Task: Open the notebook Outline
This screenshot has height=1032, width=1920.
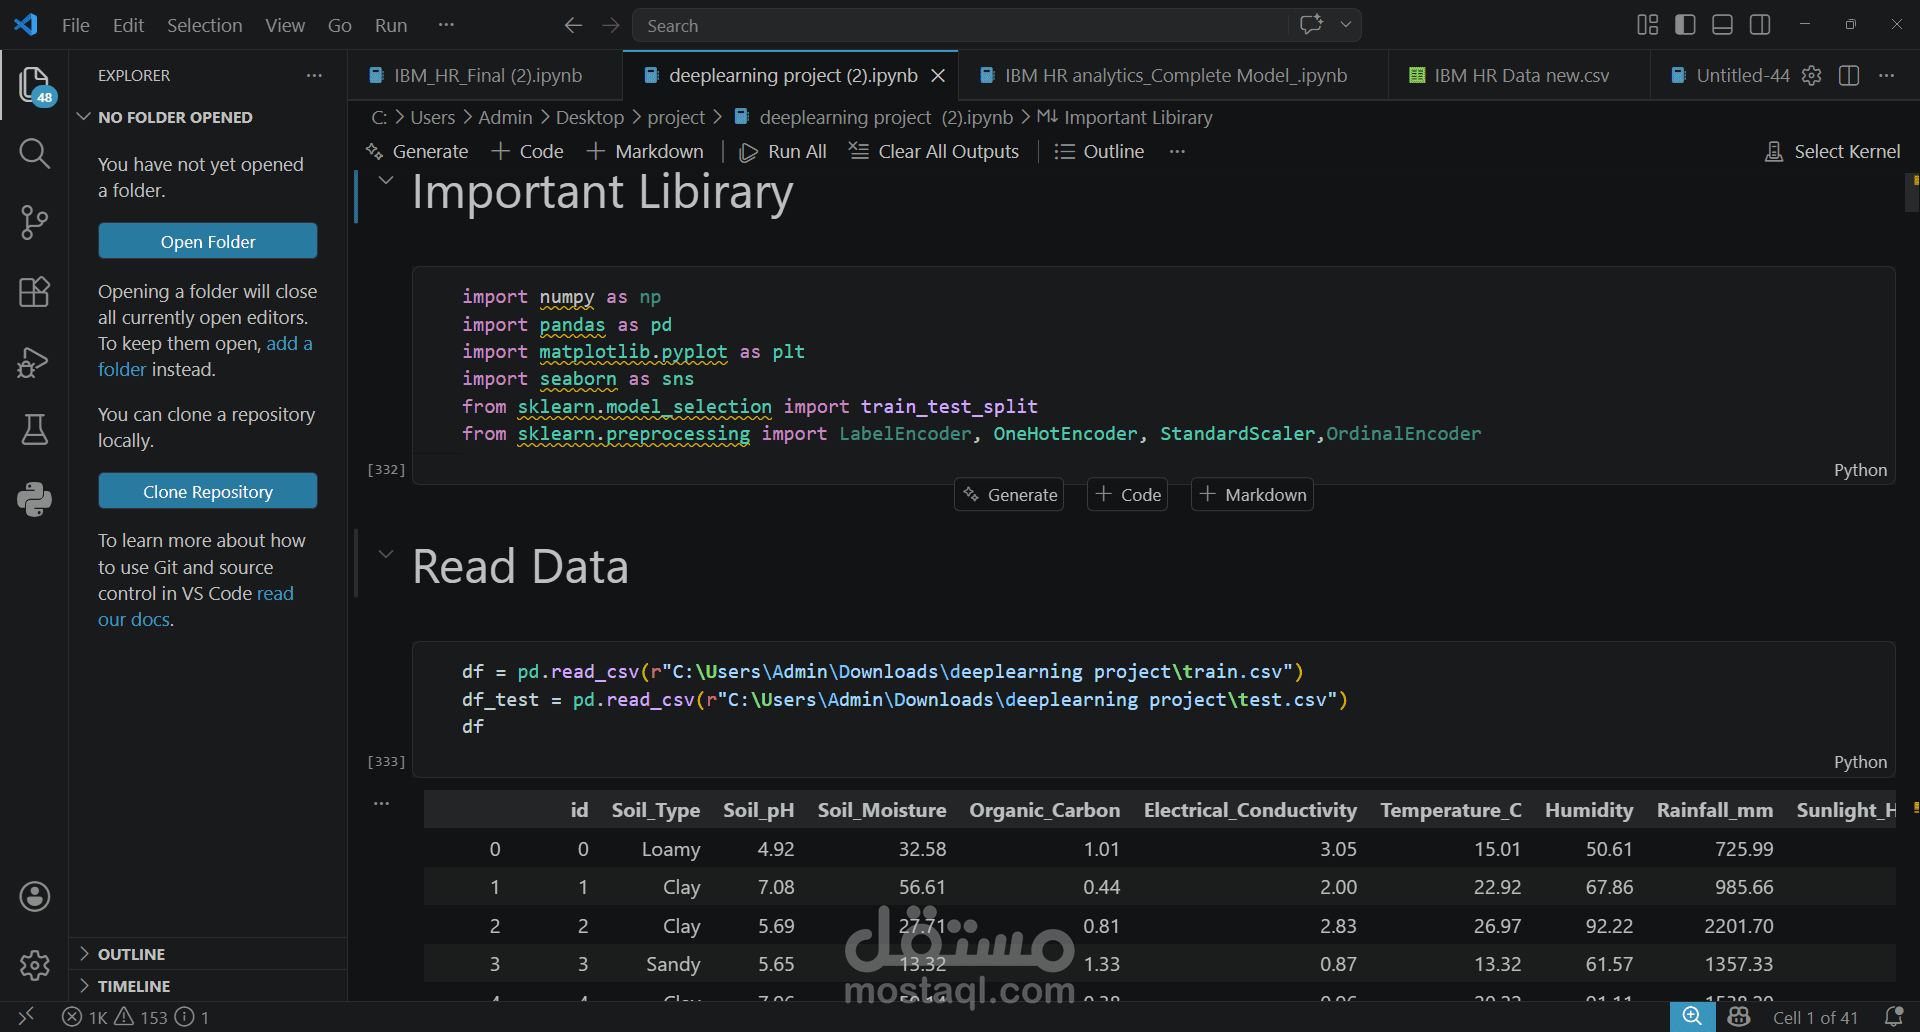Action: [x=1100, y=151]
